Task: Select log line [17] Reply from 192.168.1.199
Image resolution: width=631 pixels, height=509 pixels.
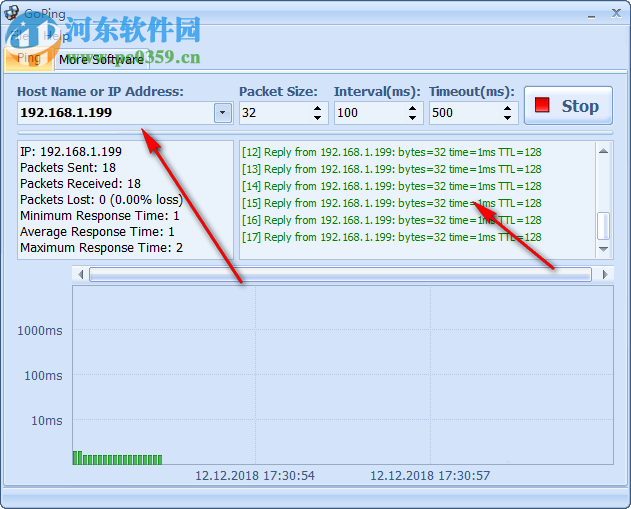Action: (x=392, y=237)
